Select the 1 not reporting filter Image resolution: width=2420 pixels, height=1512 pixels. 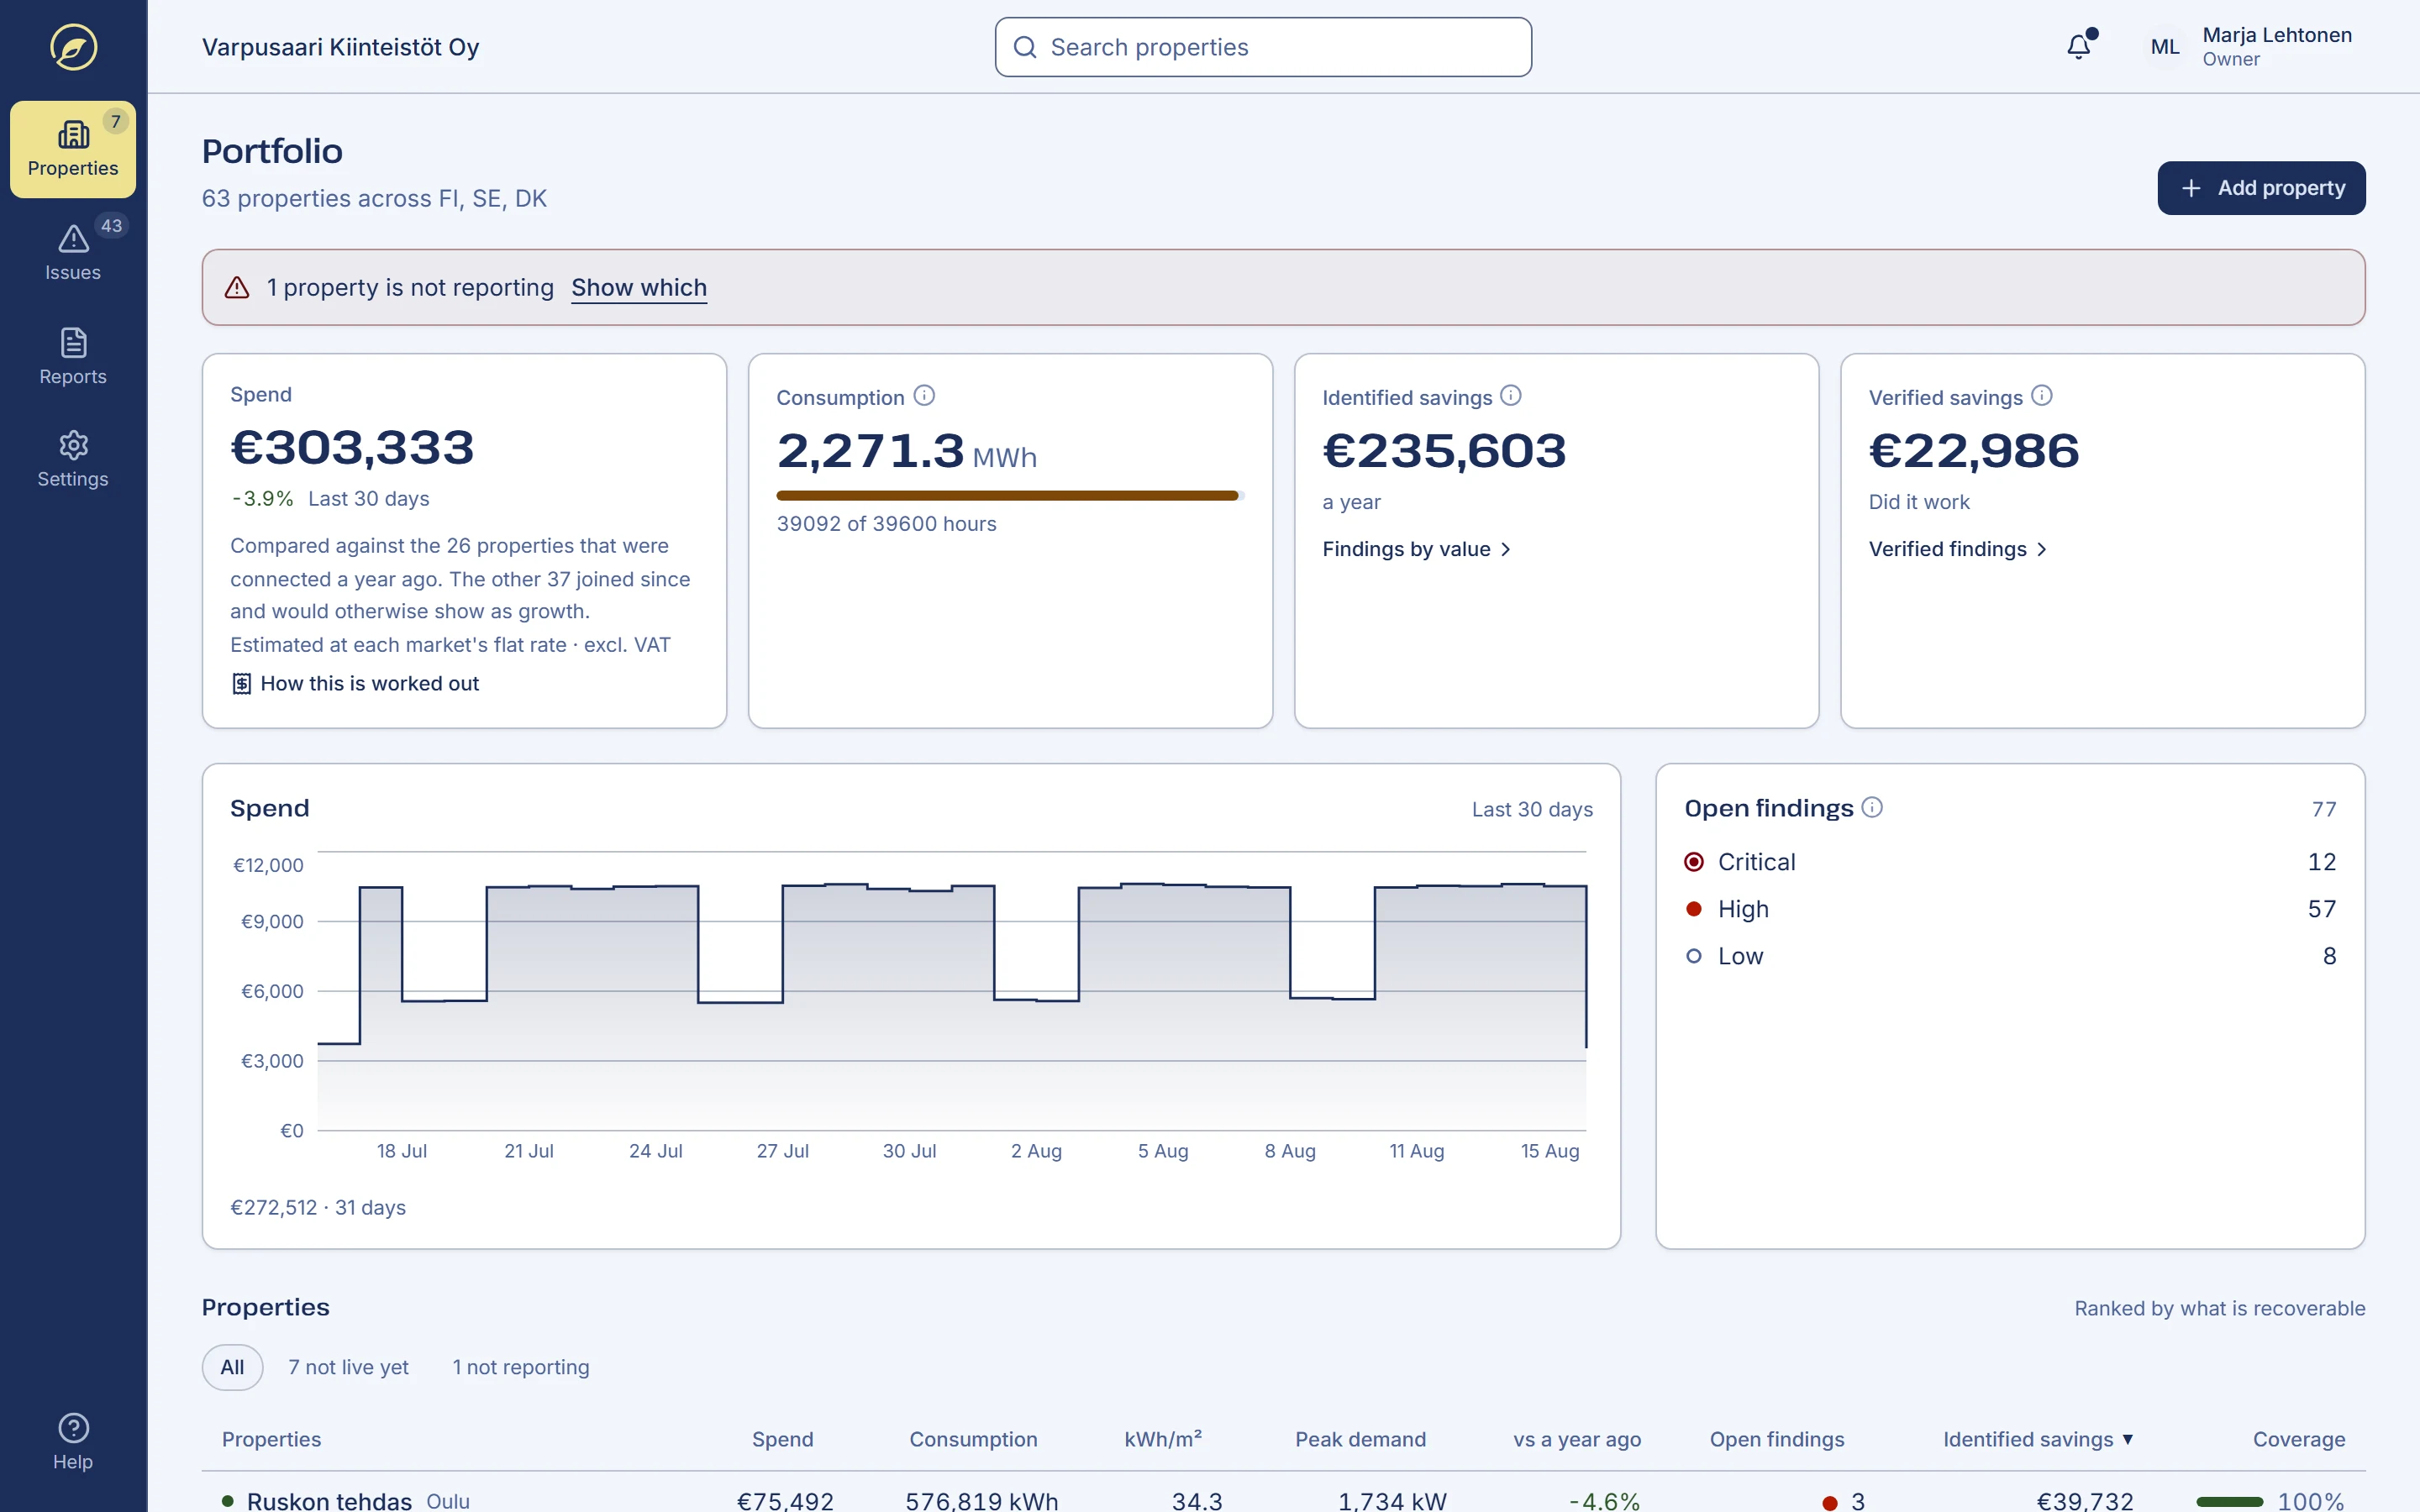coord(521,1367)
